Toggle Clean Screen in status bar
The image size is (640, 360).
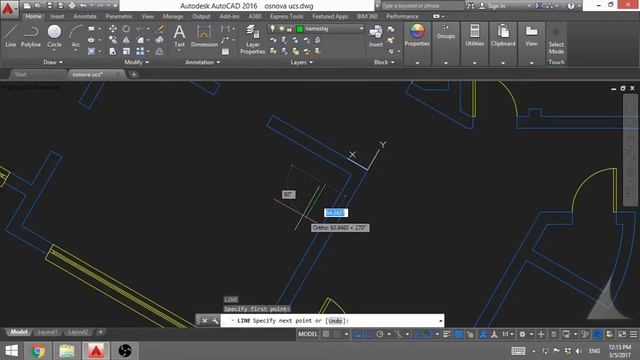(x=622, y=334)
